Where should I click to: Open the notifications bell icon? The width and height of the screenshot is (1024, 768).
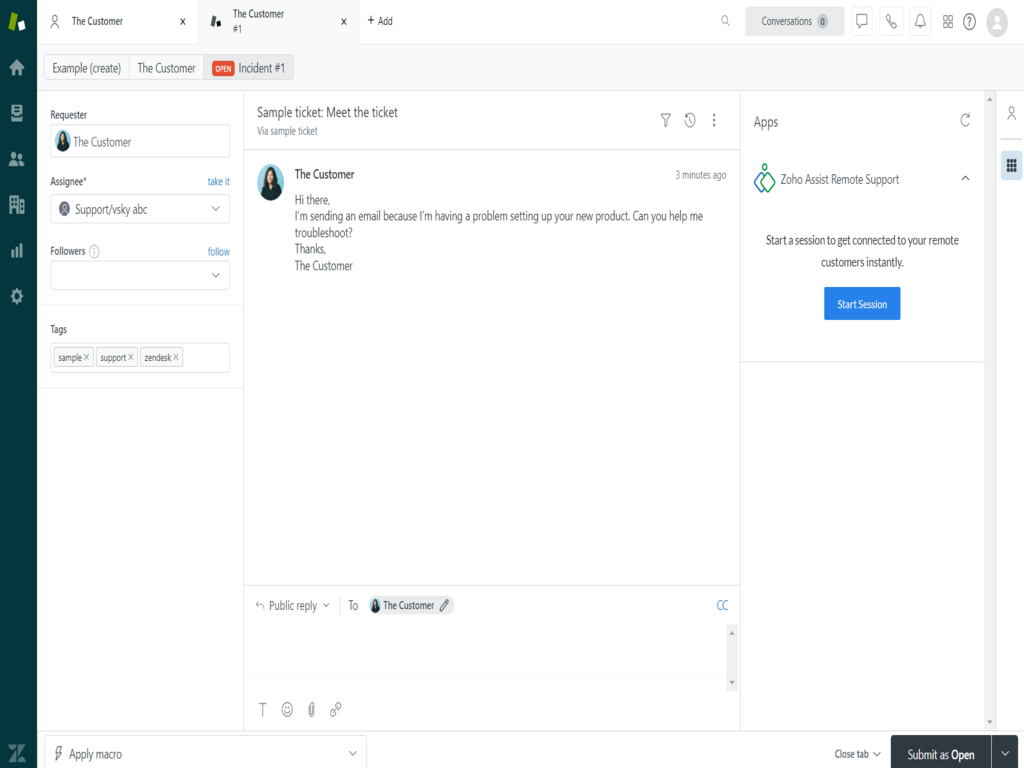(x=920, y=21)
